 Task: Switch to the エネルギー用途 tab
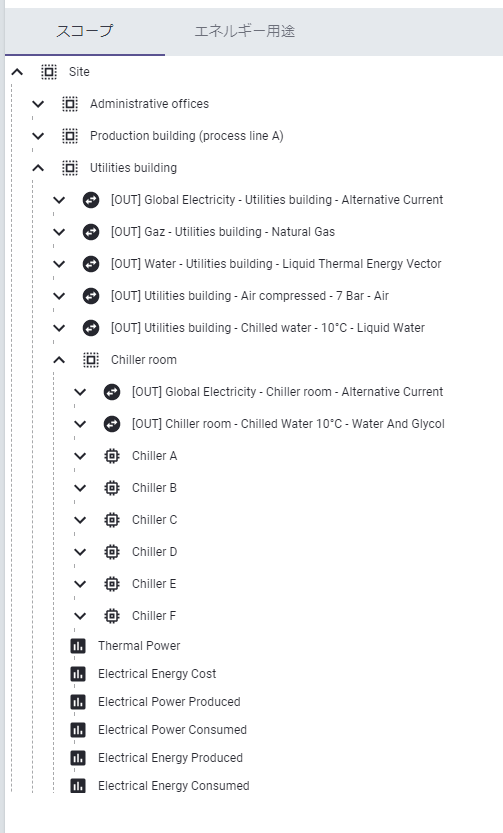(x=244, y=31)
